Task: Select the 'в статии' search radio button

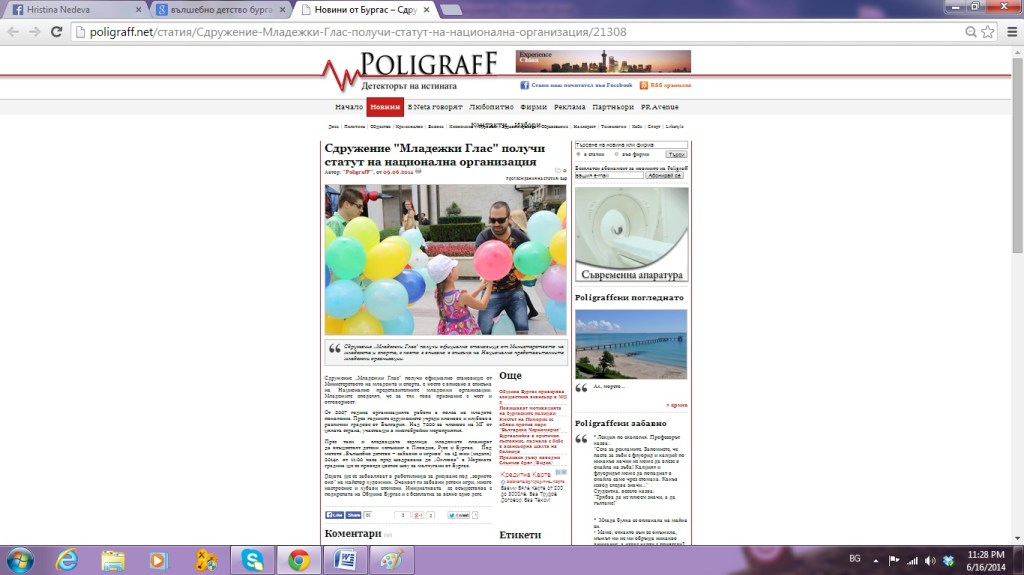Action: 579,154
